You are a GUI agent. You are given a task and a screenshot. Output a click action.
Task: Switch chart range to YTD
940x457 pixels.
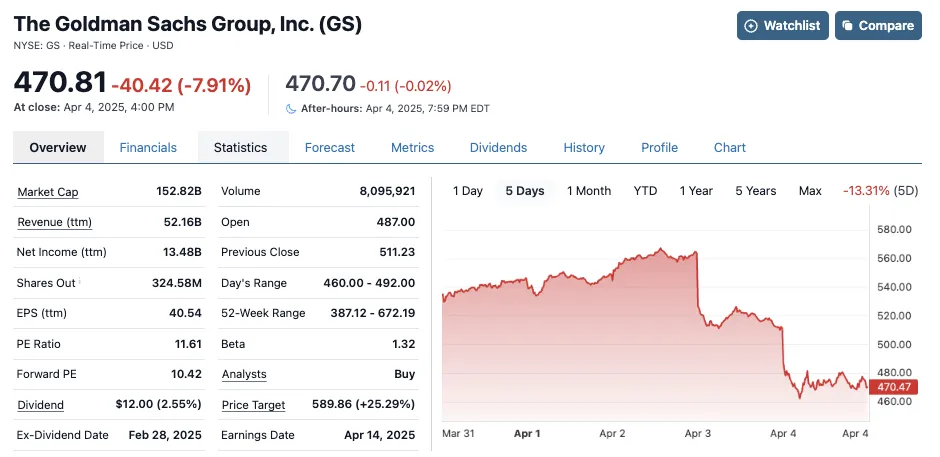(x=645, y=190)
